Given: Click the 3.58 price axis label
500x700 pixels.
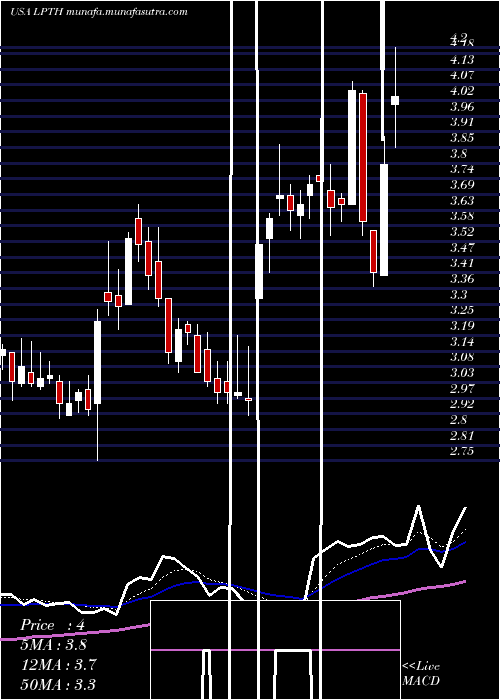Looking at the screenshot, I should [x=462, y=216].
